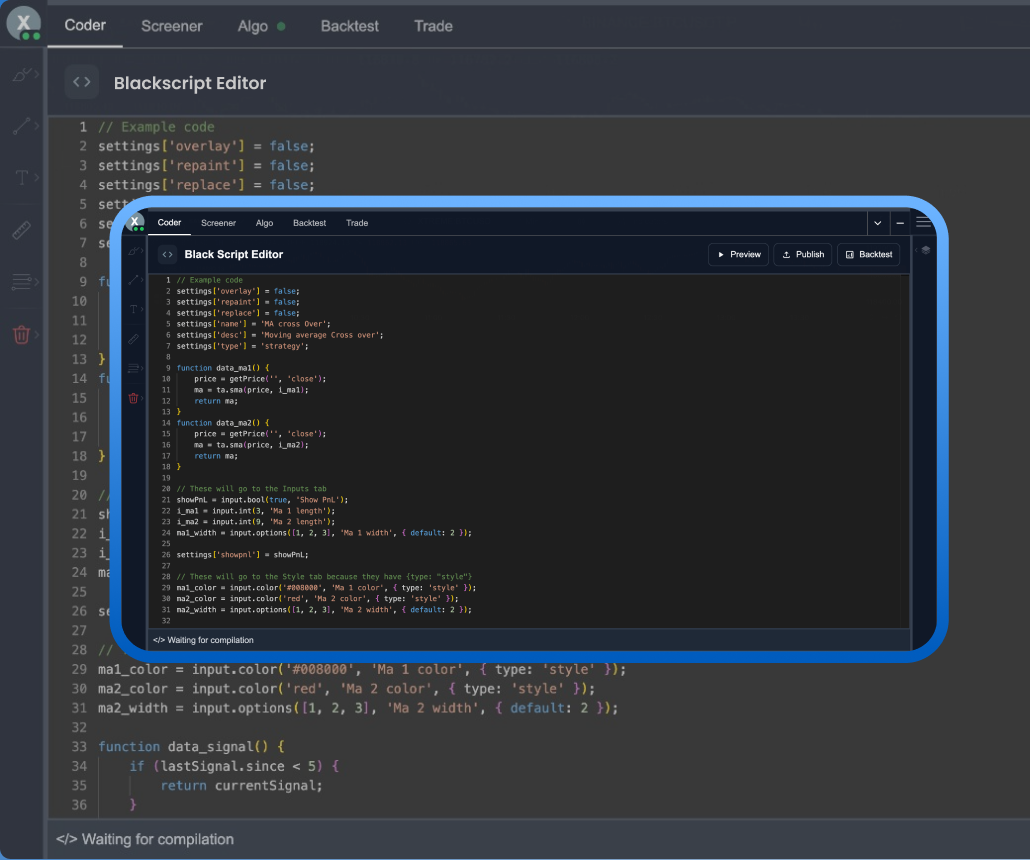Open the Screener tab in the inset window
The image size is (1030, 860).
(x=218, y=223)
